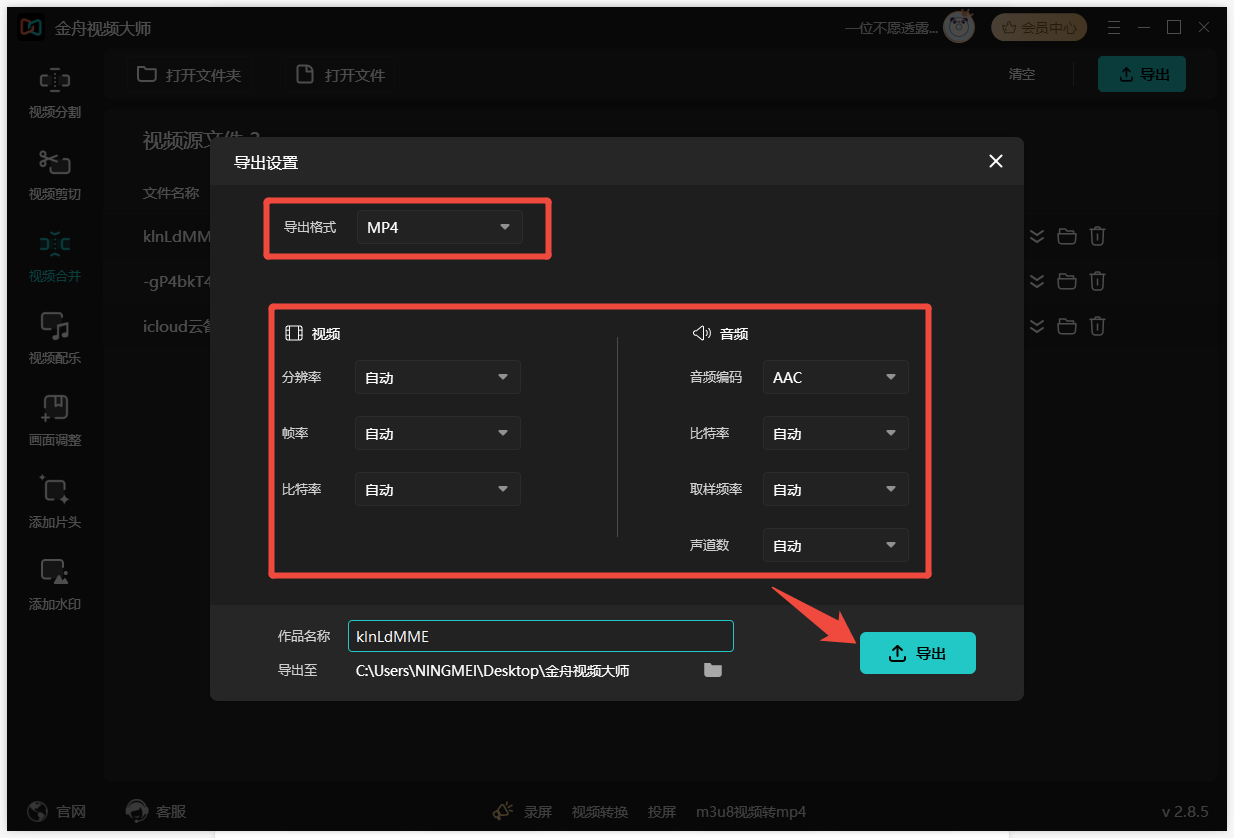Viewport: 1234px width, 838px height.
Task: Expand the audio 比特率 dropdown
Action: pyautogui.click(x=836, y=434)
